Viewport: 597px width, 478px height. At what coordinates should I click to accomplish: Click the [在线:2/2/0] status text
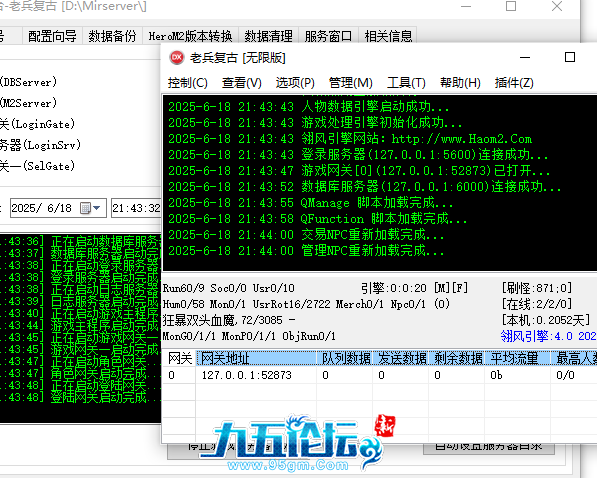pyautogui.click(x=537, y=304)
